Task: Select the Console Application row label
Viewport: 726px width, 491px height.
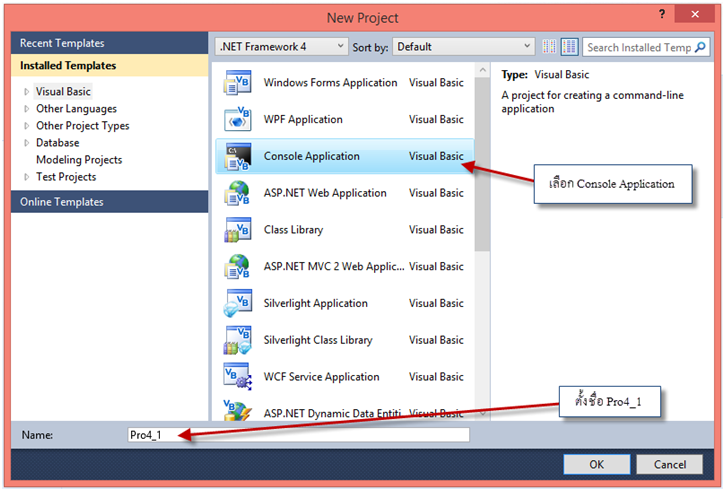Action: tap(312, 156)
